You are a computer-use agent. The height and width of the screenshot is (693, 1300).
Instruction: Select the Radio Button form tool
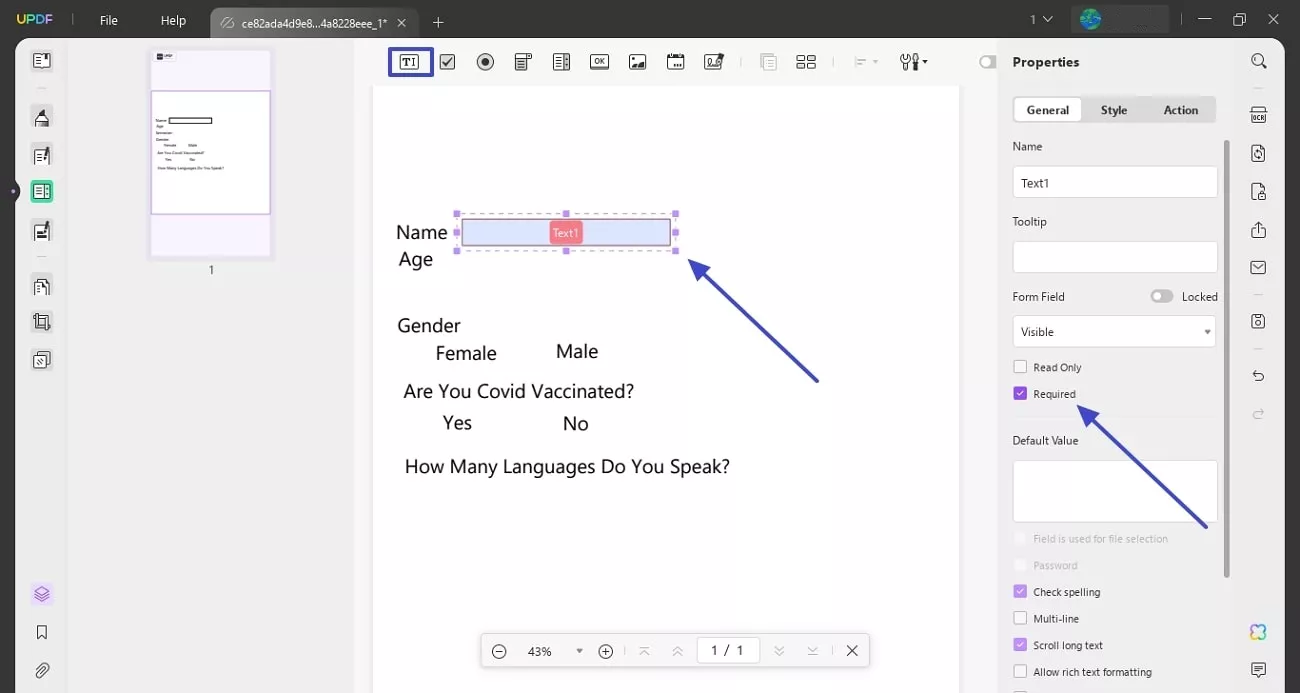coord(485,62)
